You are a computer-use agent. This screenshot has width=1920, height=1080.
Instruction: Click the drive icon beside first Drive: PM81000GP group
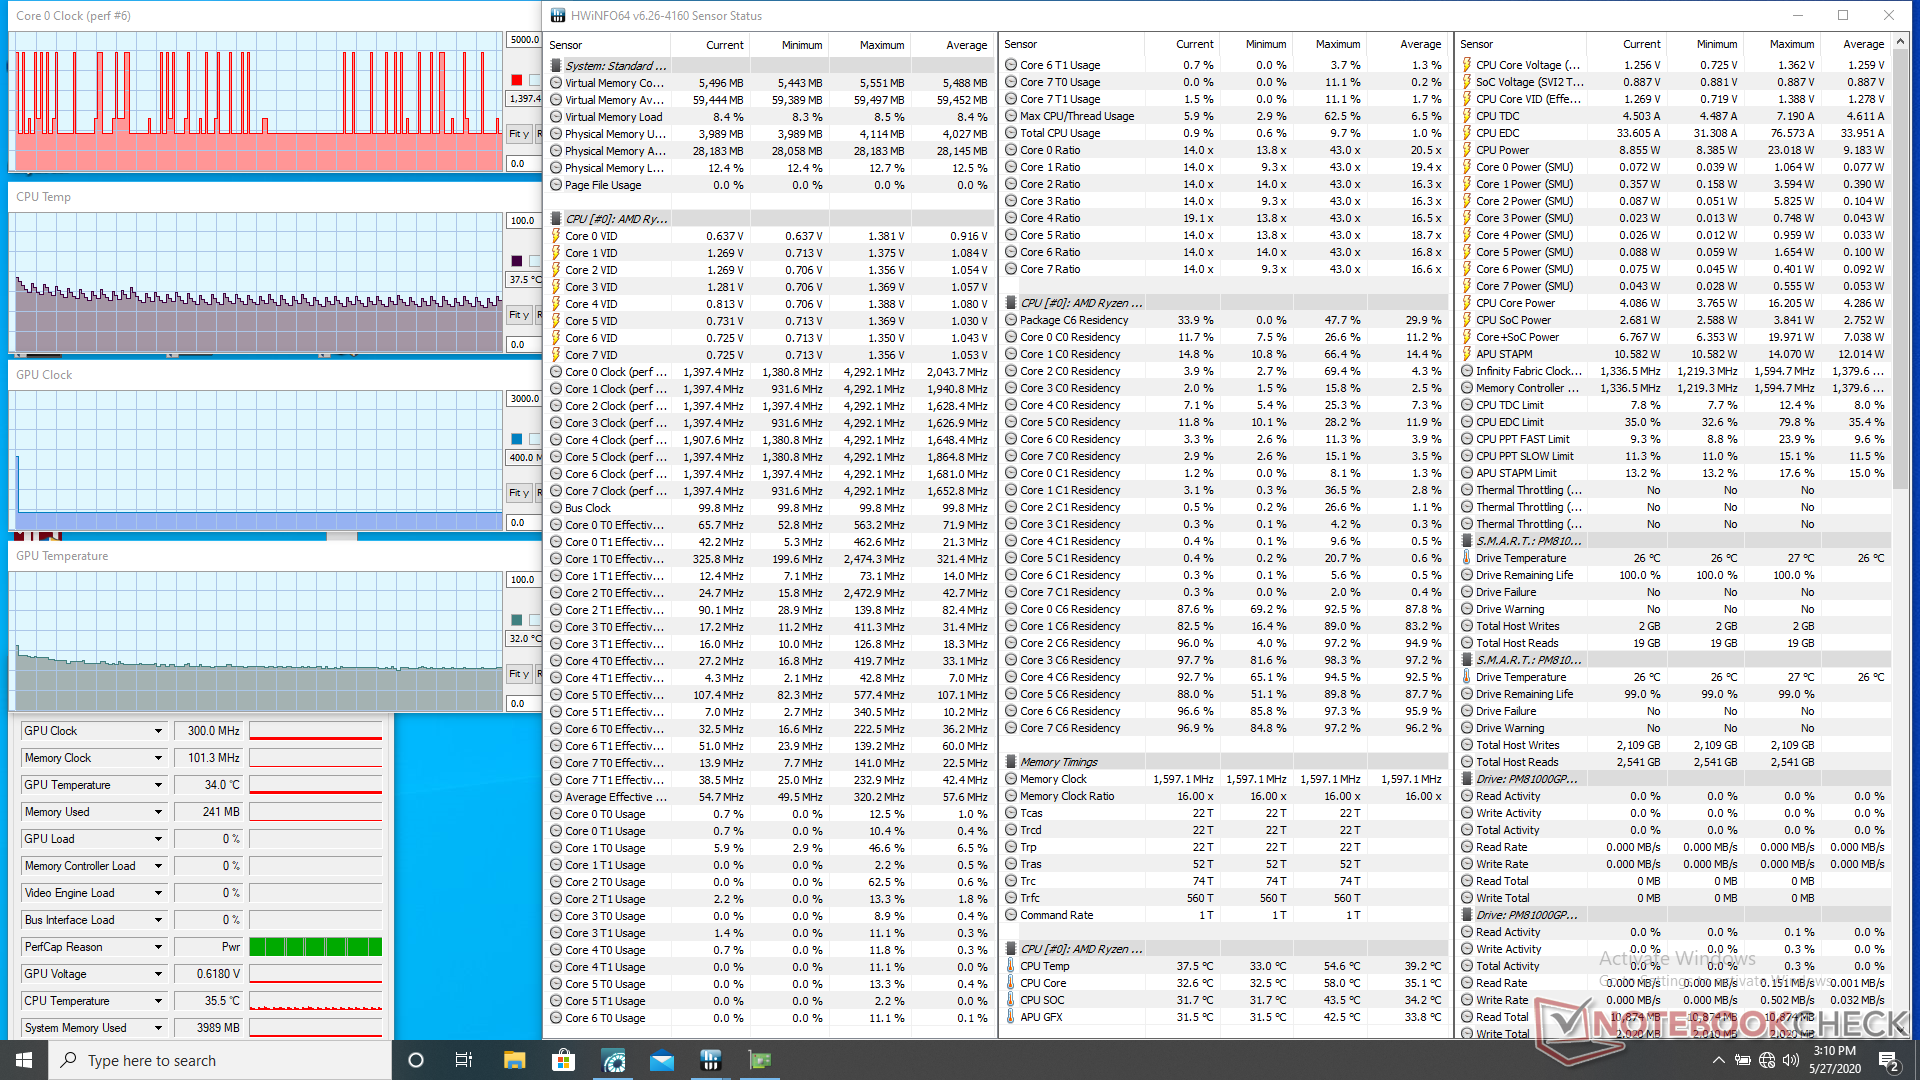tap(1467, 779)
